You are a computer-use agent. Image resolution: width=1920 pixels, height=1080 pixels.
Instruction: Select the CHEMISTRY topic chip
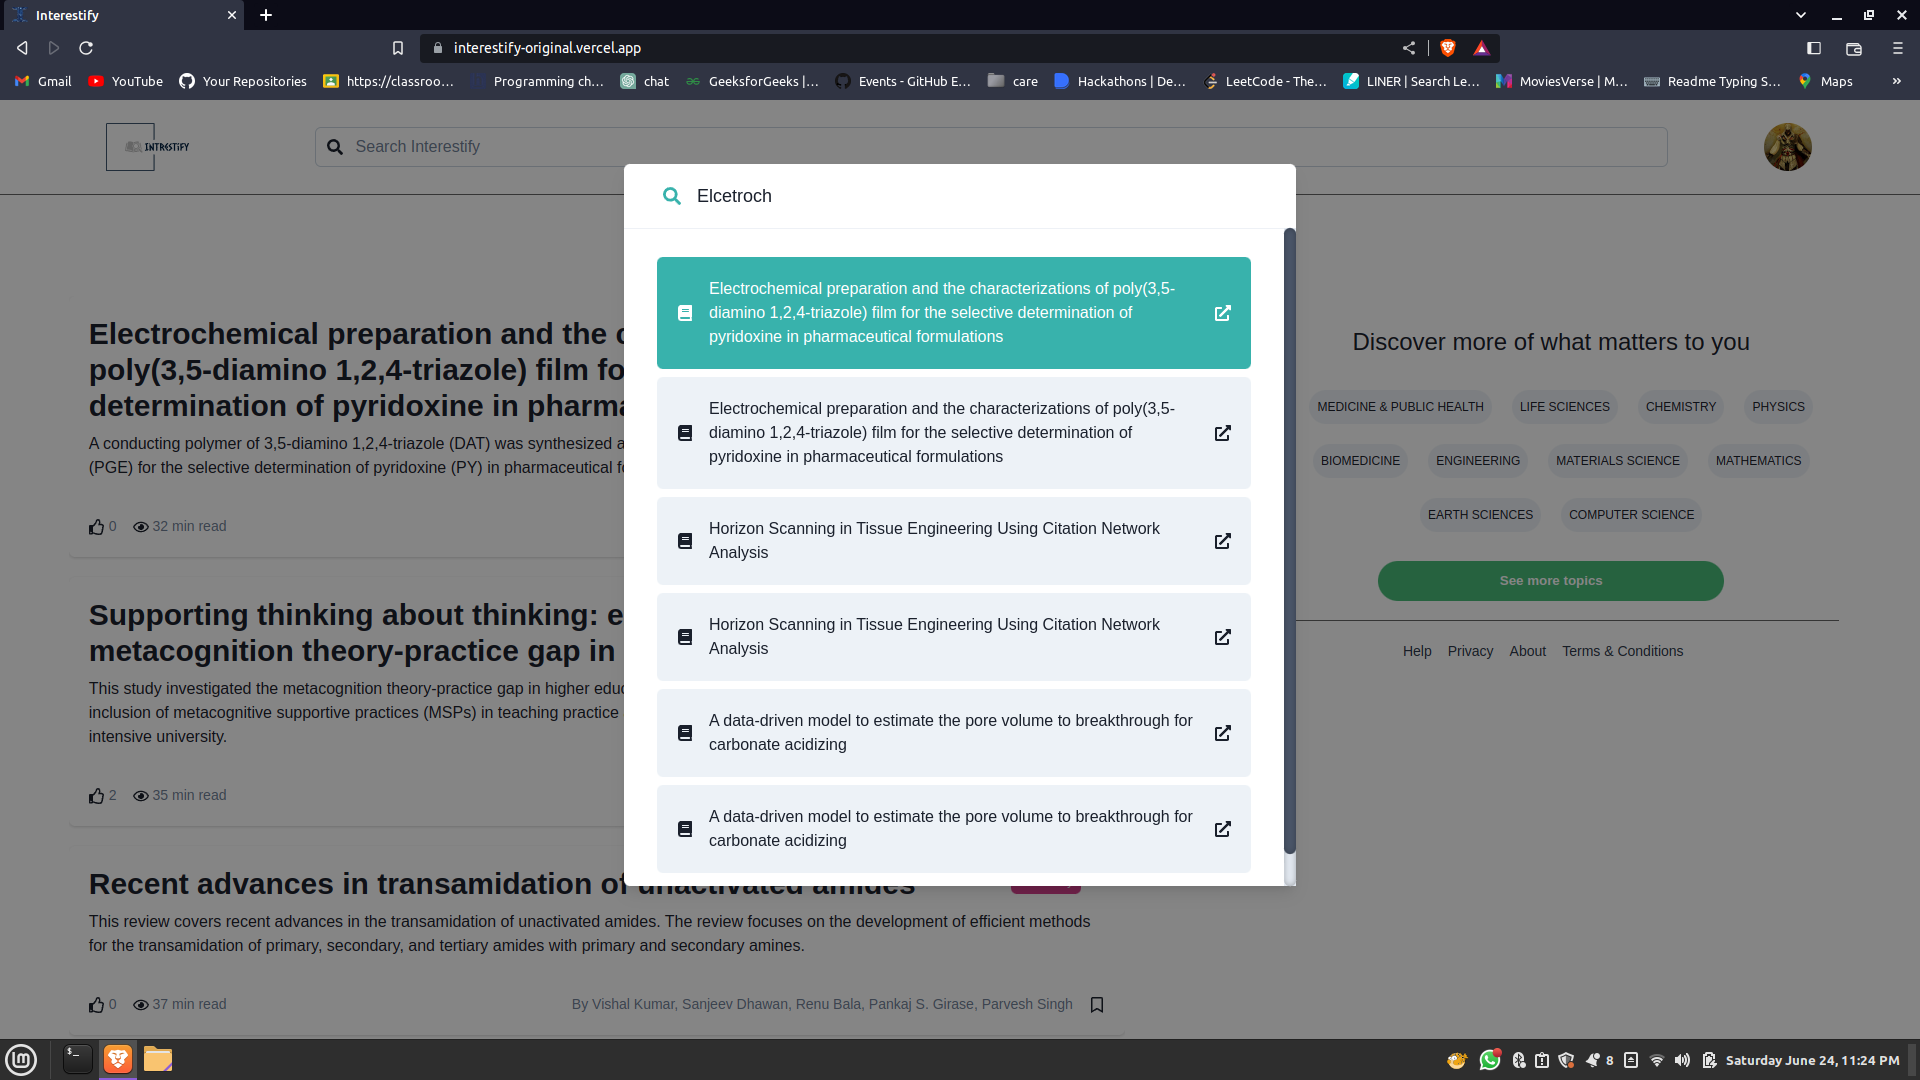[x=1680, y=407]
